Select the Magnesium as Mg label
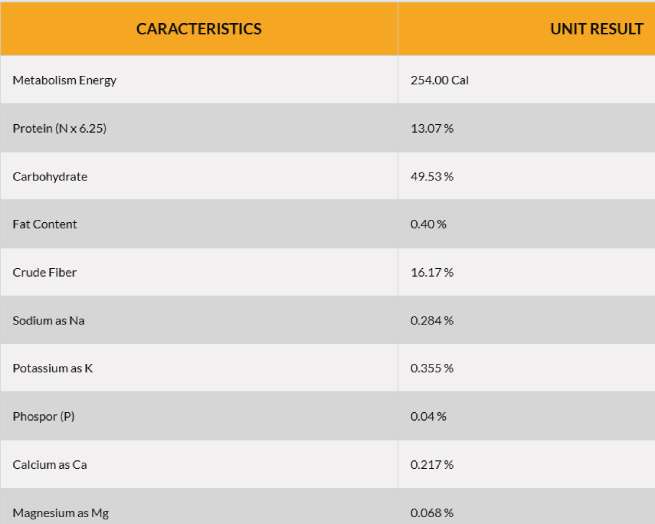This screenshot has width=655, height=524. click(58, 513)
